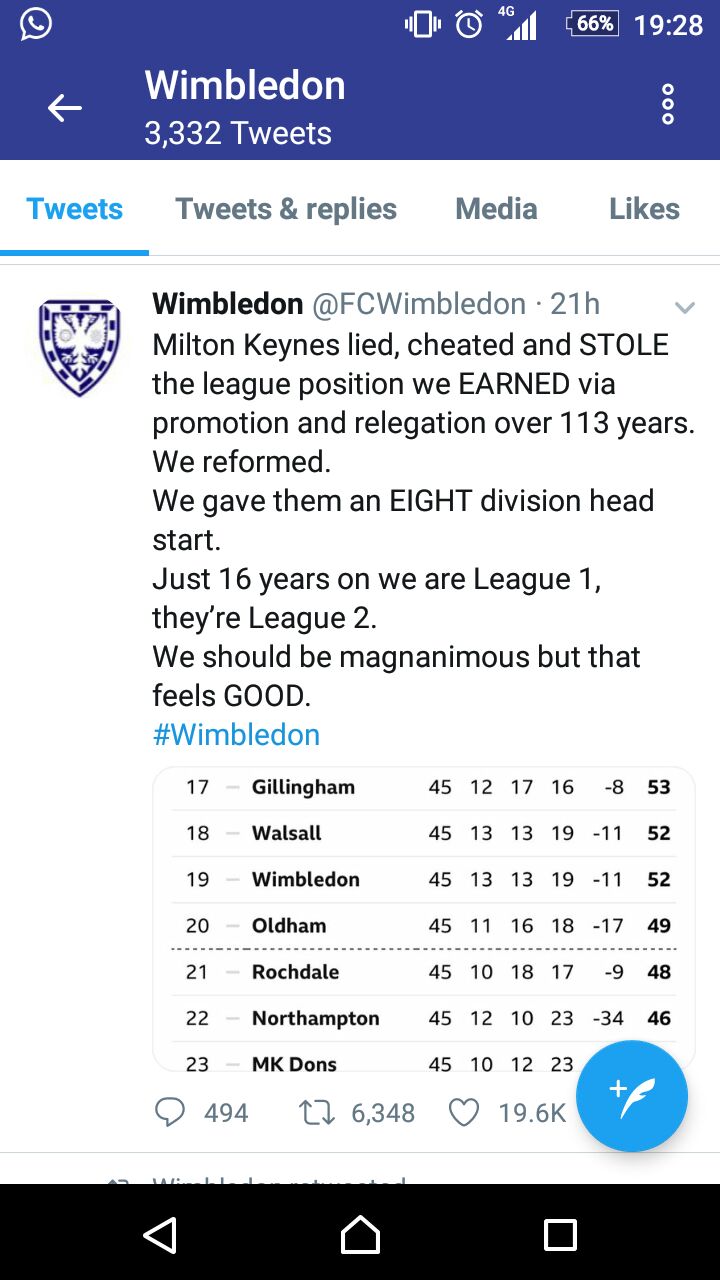Open the Likes tab
The height and width of the screenshot is (1280, 720).
tap(644, 209)
